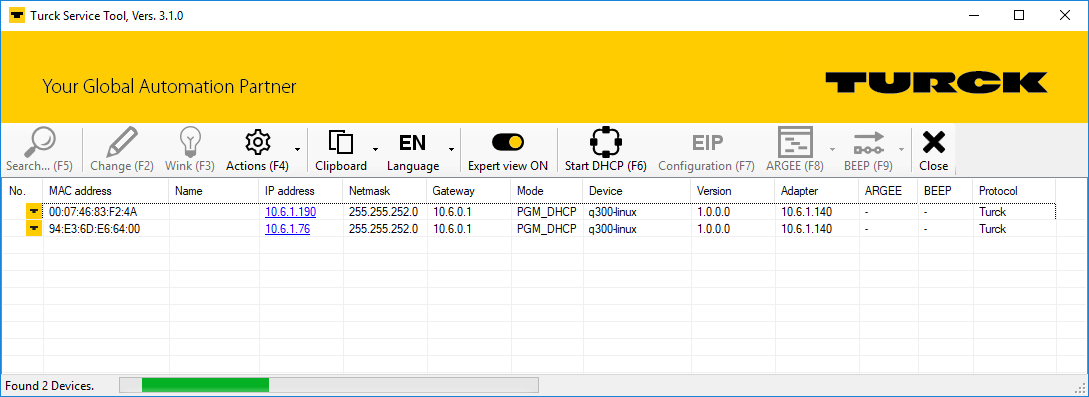Open IP address link 10.6.1.76
This screenshot has height=397, width=1089.
[288, 229]
